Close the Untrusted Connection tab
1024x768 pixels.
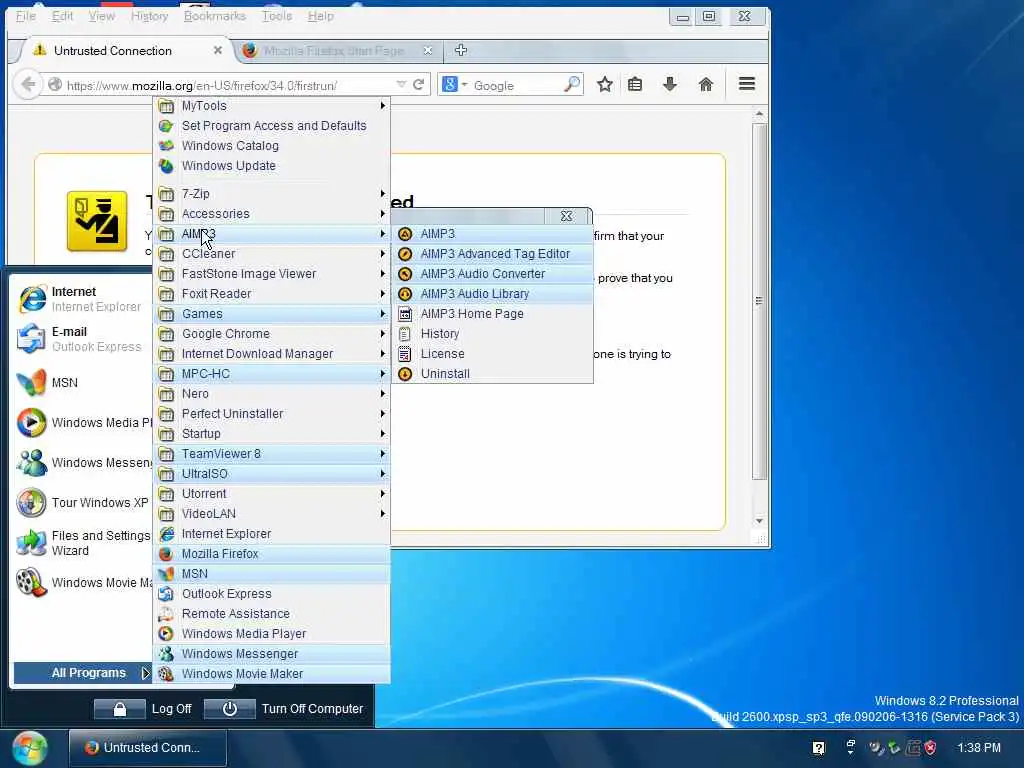tap(217, 50)
